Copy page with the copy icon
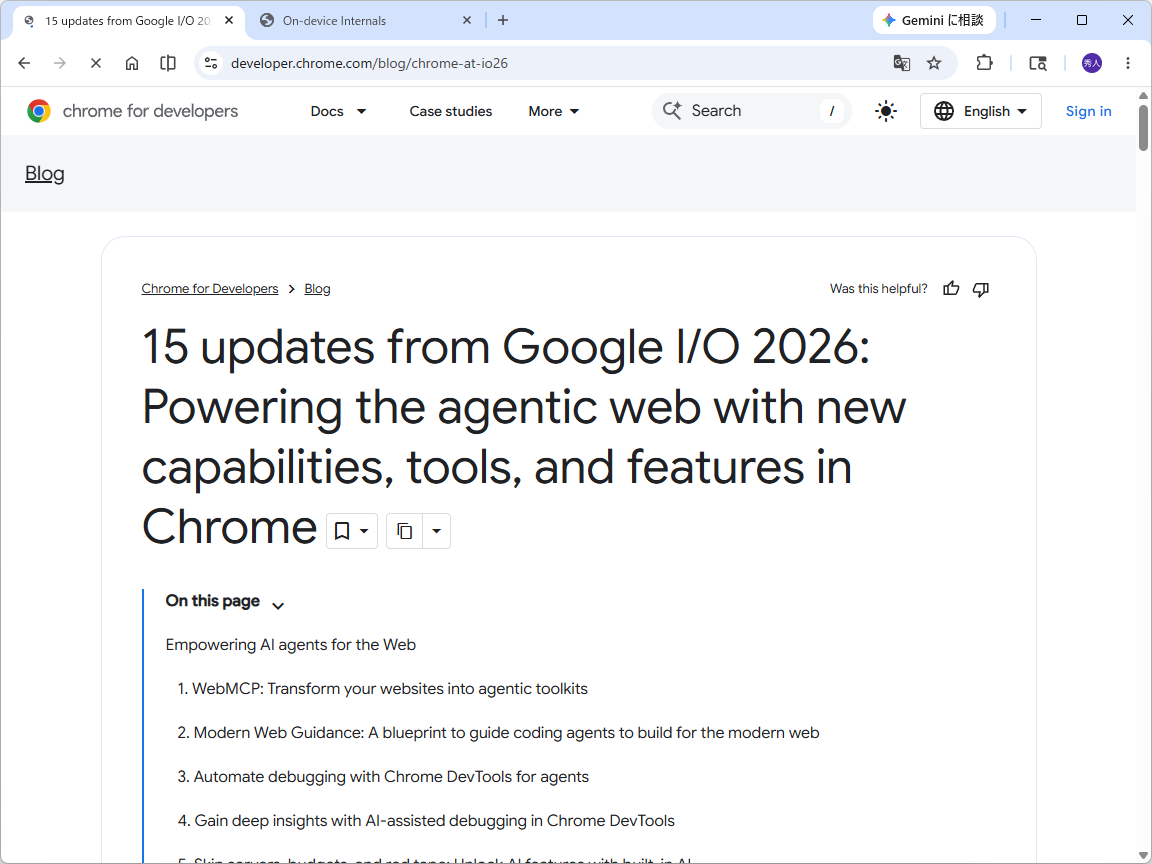The width and height of the screenshot is (1152, 864). point(404,530)
